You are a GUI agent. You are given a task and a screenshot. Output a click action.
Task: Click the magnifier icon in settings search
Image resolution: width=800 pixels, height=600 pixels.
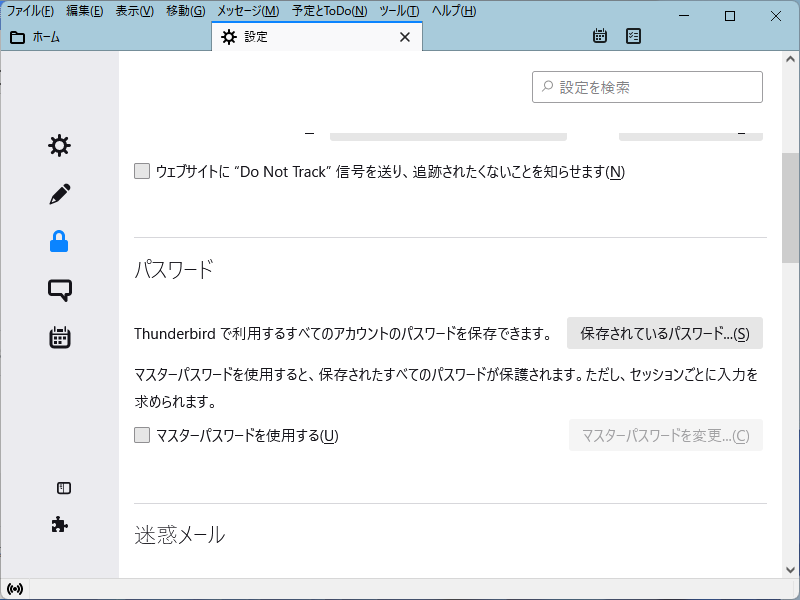(x=547, y=87)
